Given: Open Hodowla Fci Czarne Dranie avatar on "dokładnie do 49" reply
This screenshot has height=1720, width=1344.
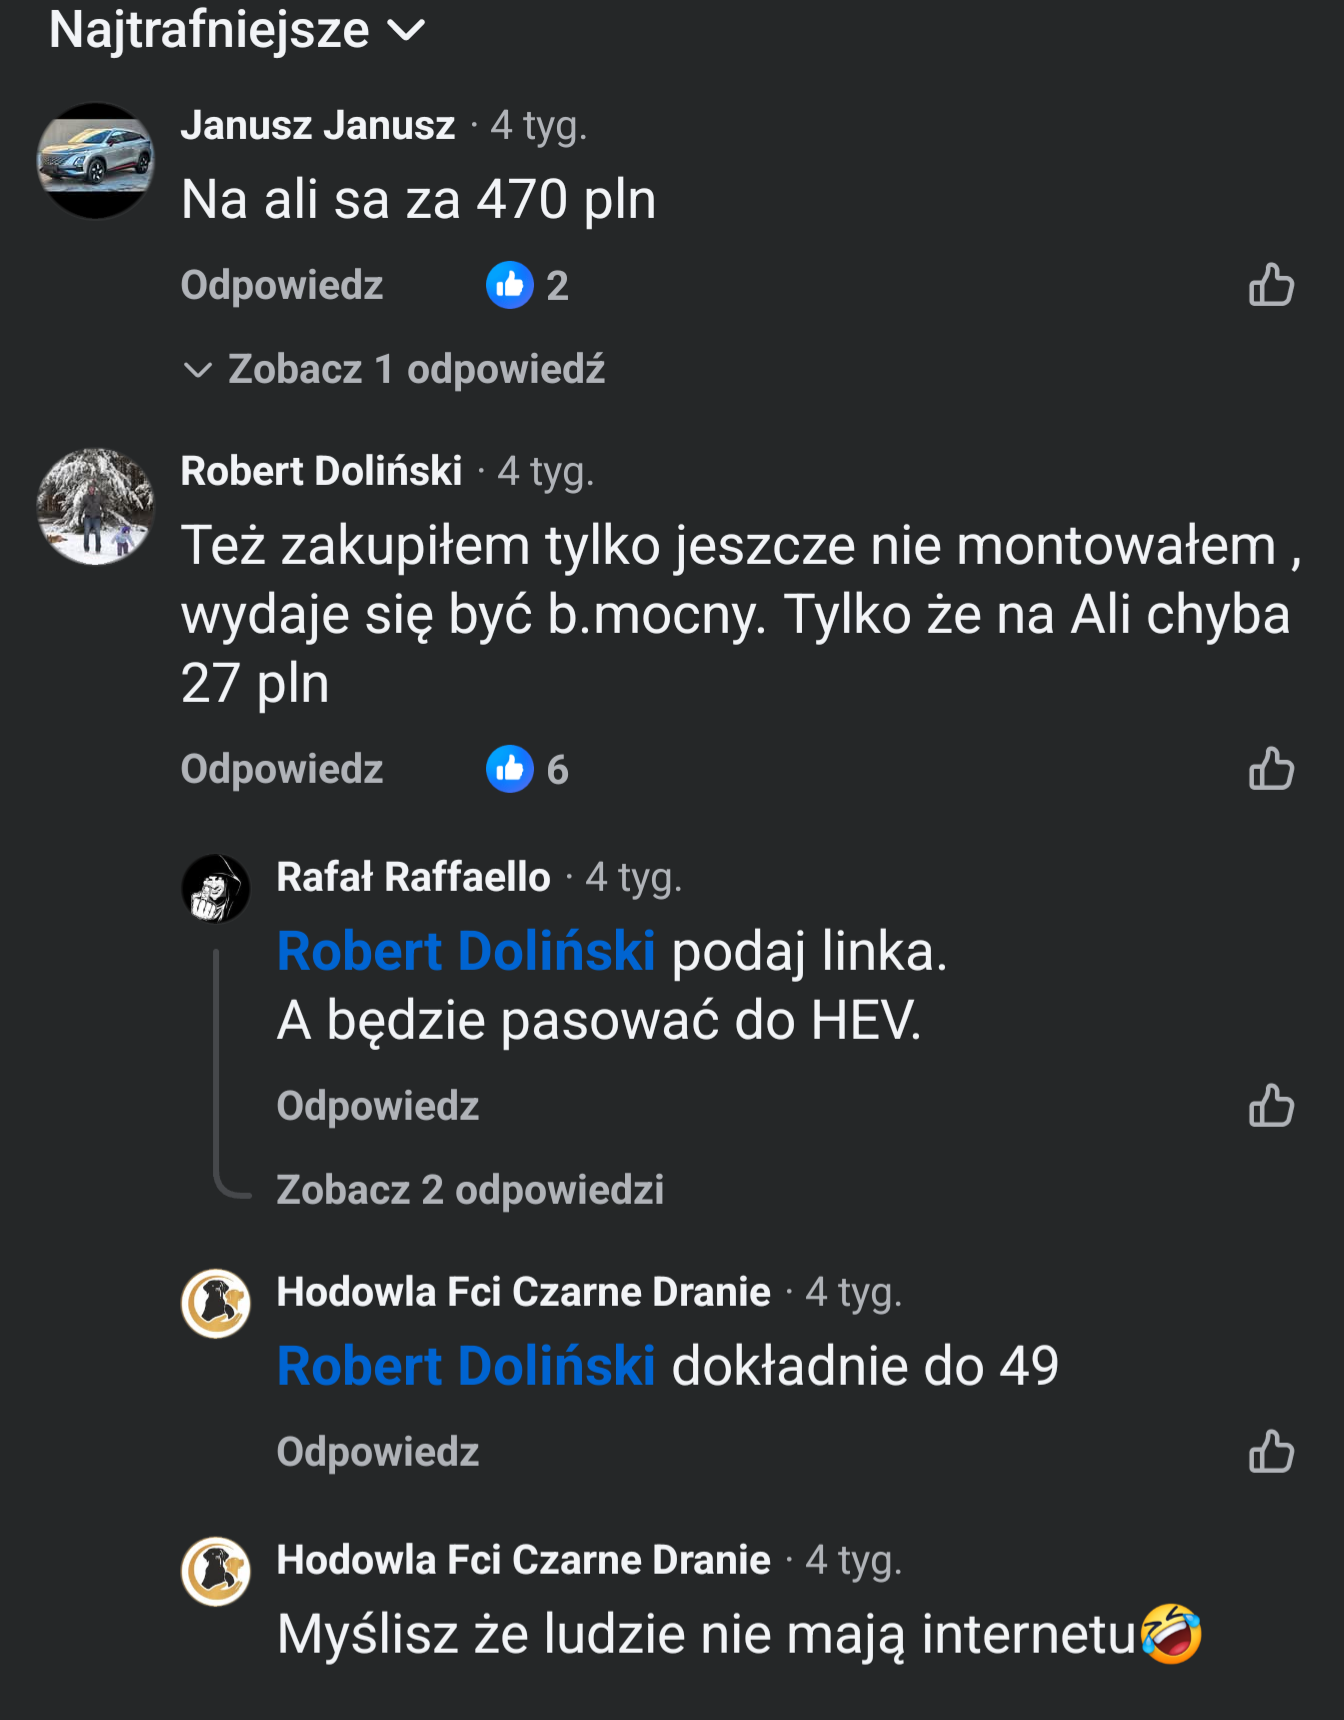Looking at the screenshot, I should point(216,1303).
